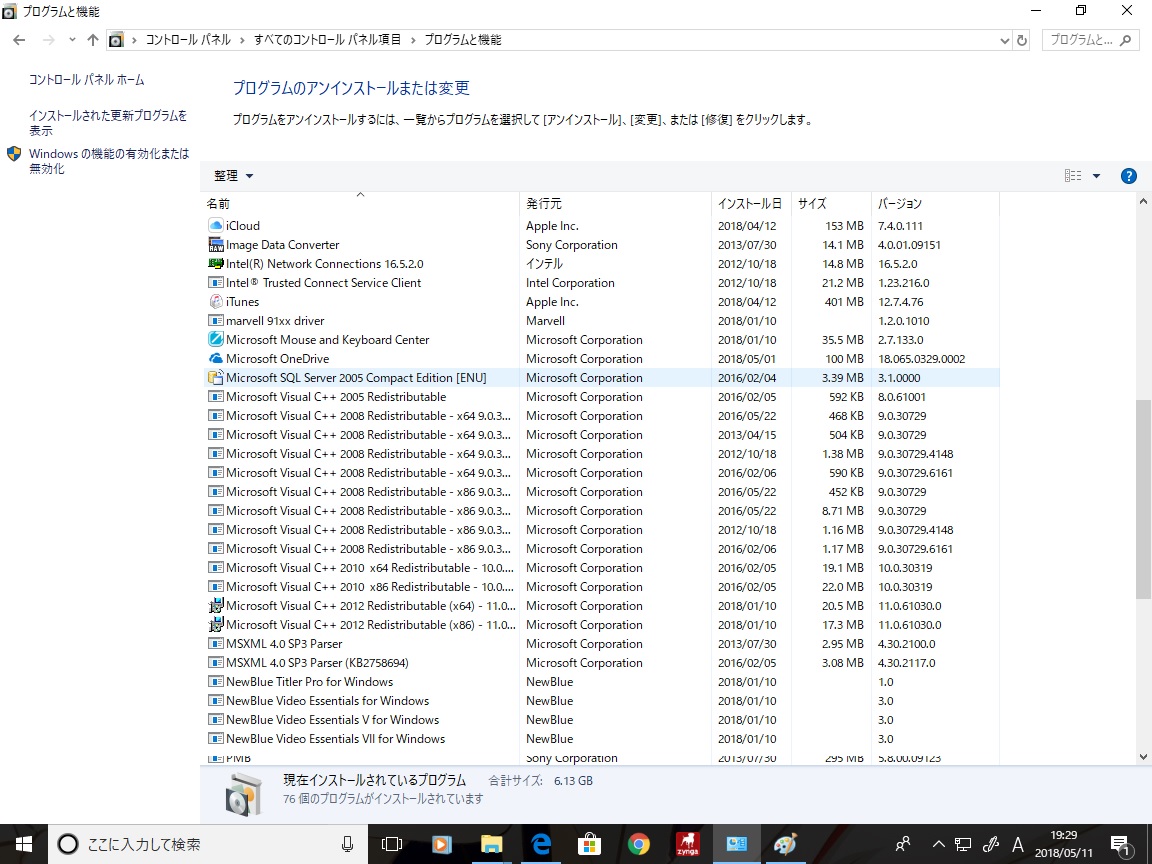Open Google Chrome from the taskbar
Screen dimensions: 1152x864
[638, 844]
